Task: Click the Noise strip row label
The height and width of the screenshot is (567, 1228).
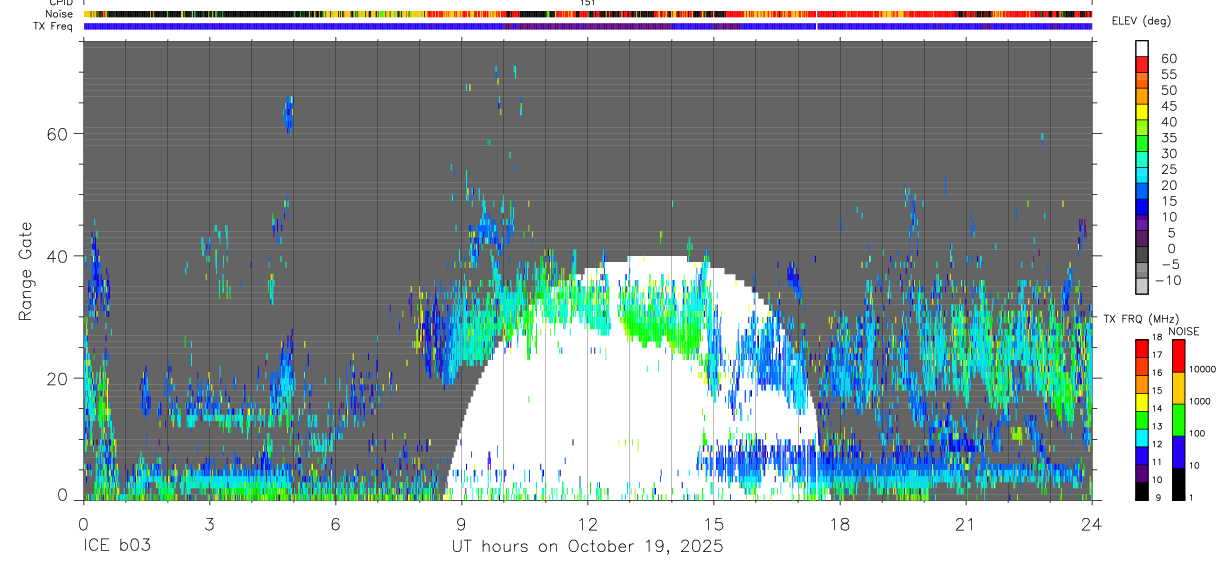Action: tap(61, 15)
